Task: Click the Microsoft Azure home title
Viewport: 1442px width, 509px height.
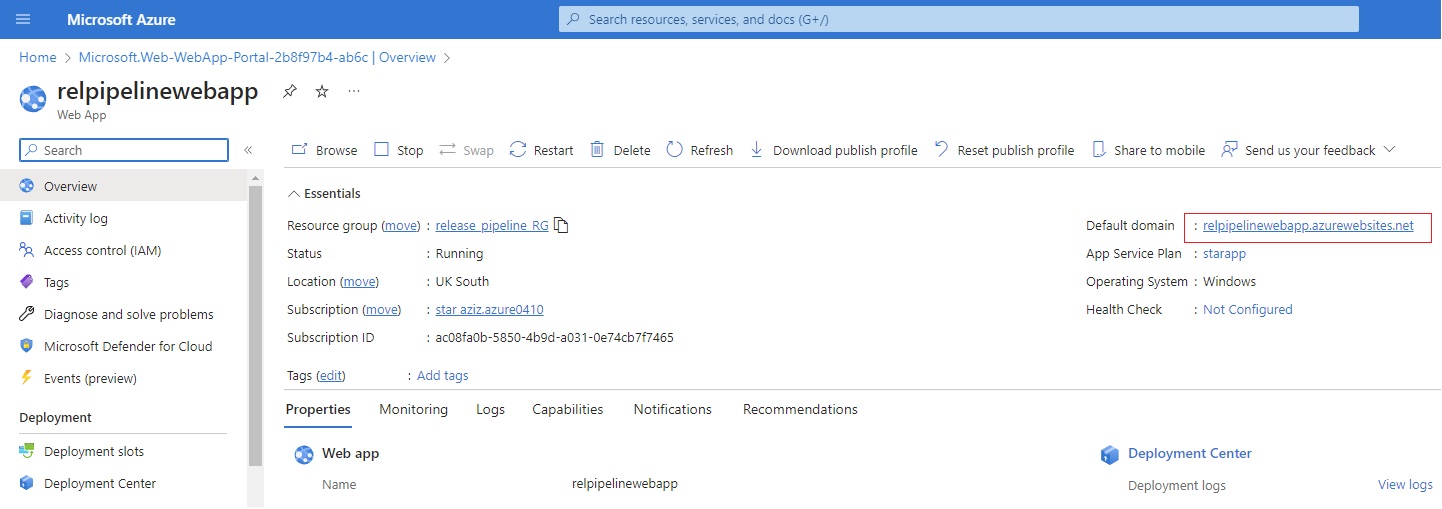Action: tap(121, 20)
